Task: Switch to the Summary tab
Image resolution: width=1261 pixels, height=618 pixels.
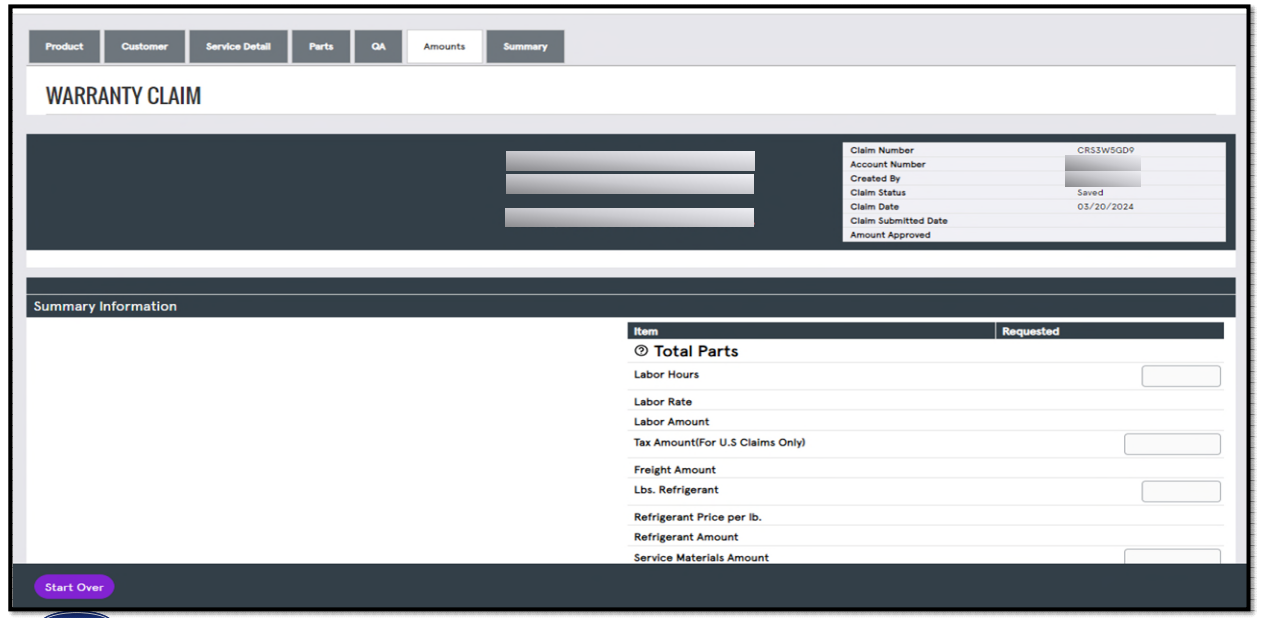Action: coord(525,45)
